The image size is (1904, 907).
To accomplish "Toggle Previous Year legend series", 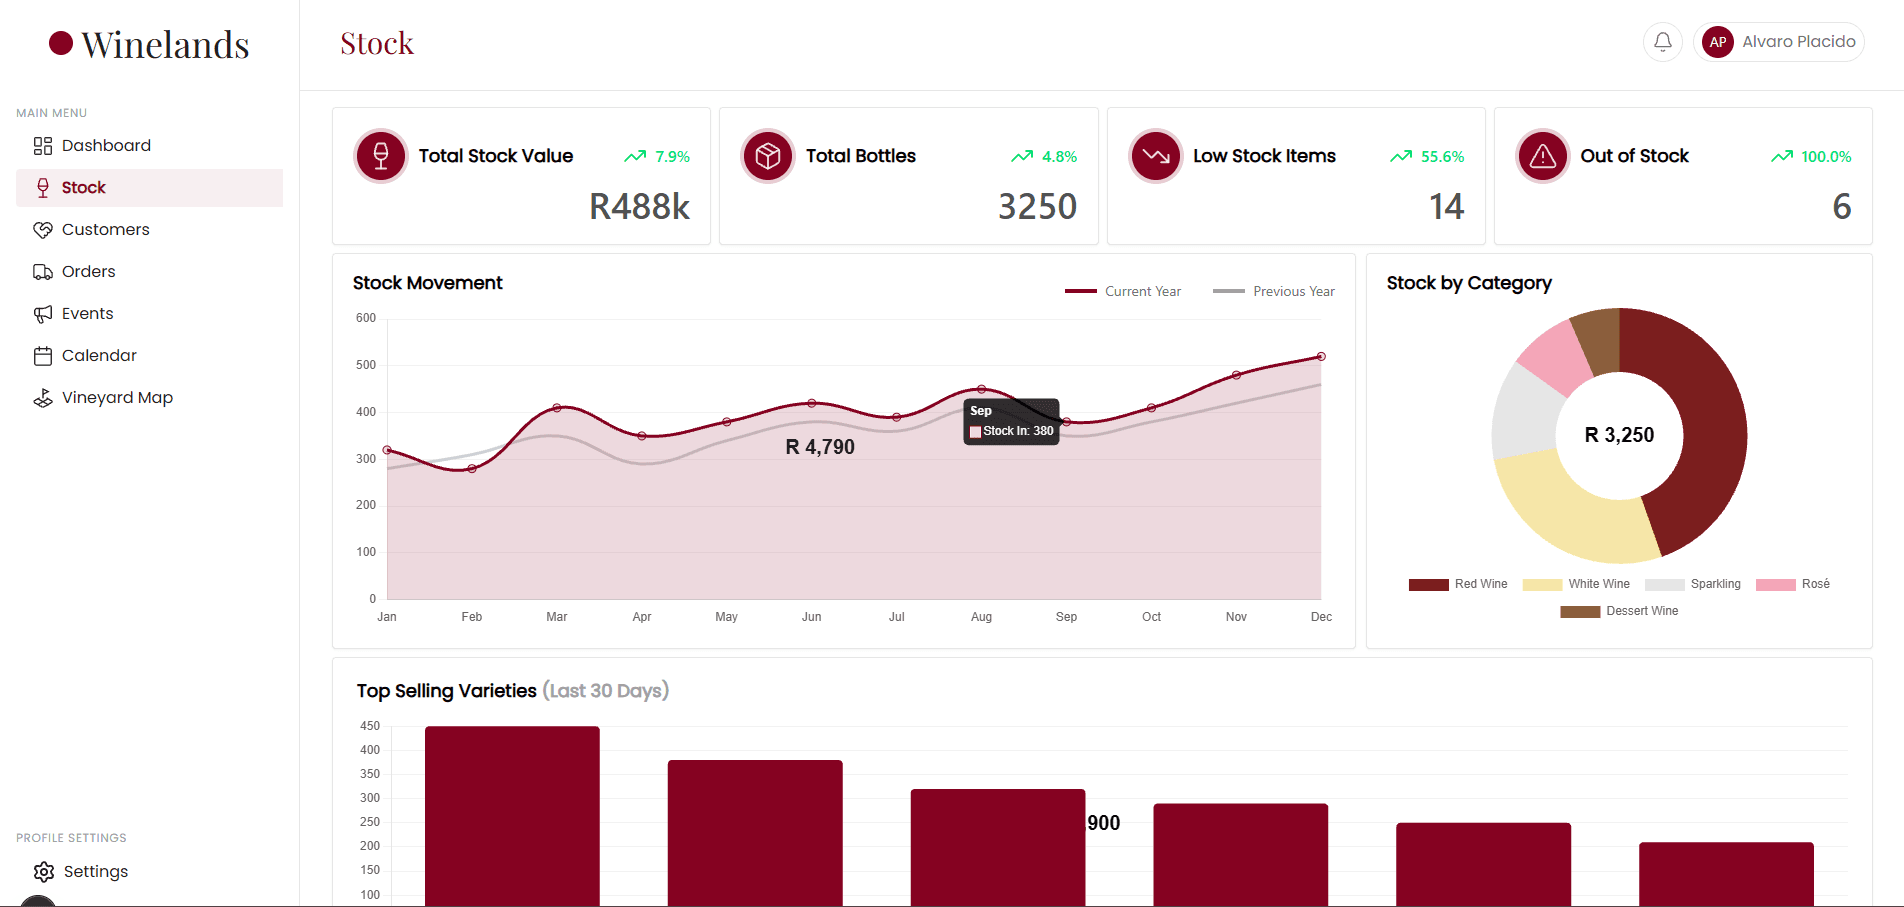I will pos(1274,291).
